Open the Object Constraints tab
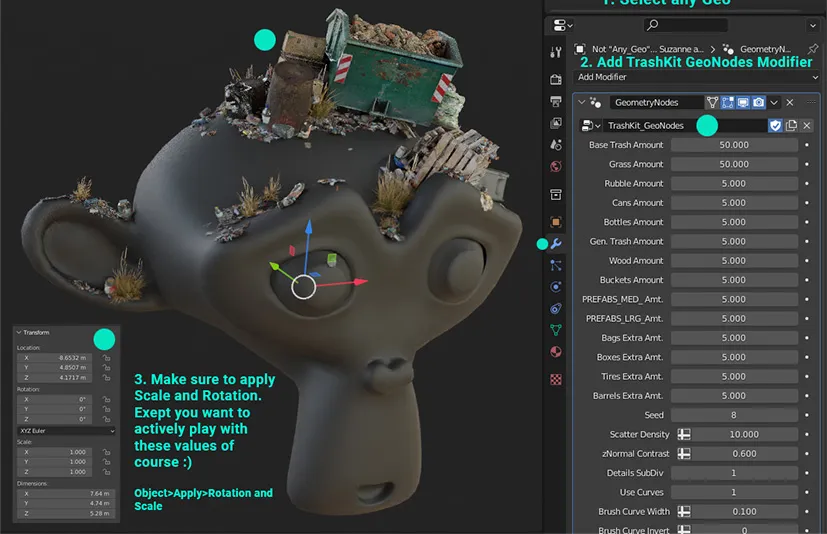Viewport: 827px width, 534px height. point(555,309)
